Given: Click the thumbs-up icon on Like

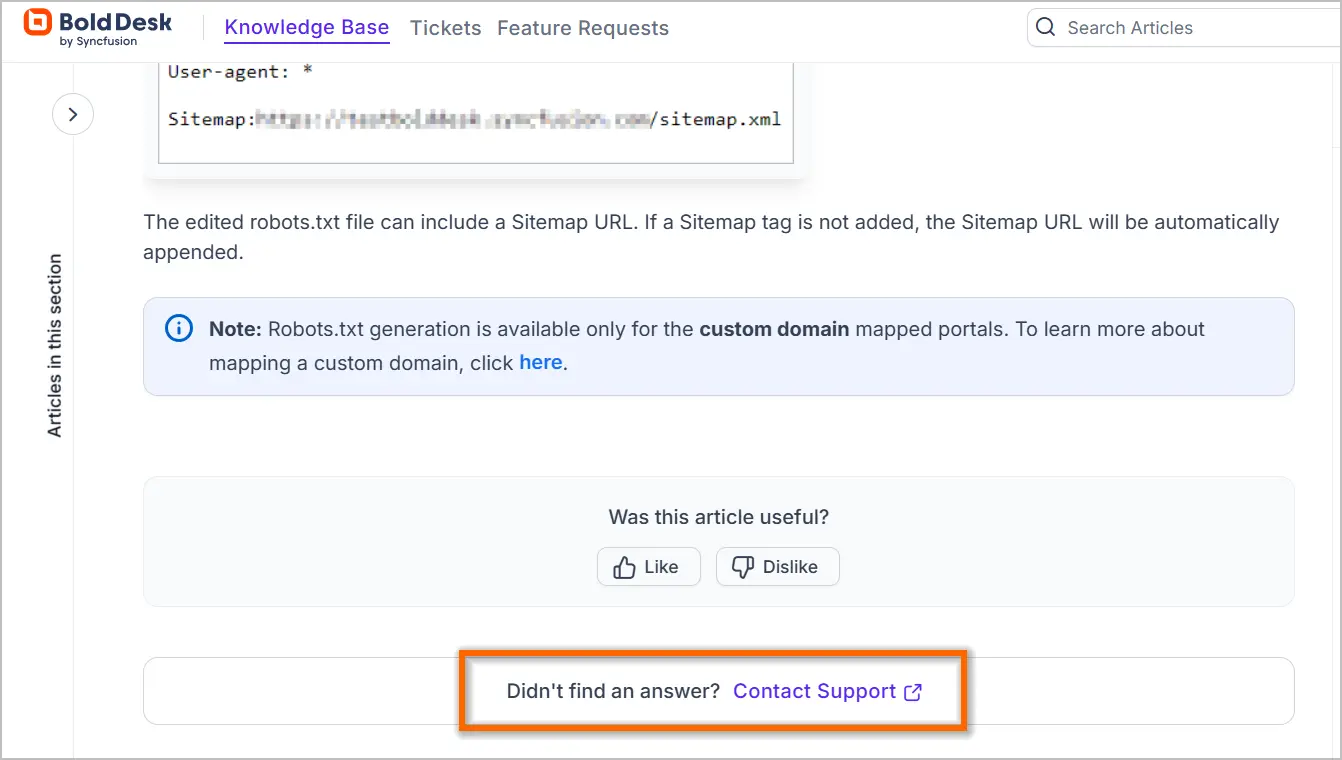Looking at the screenshot, I should pyautogui.click(x=626, y=567).
